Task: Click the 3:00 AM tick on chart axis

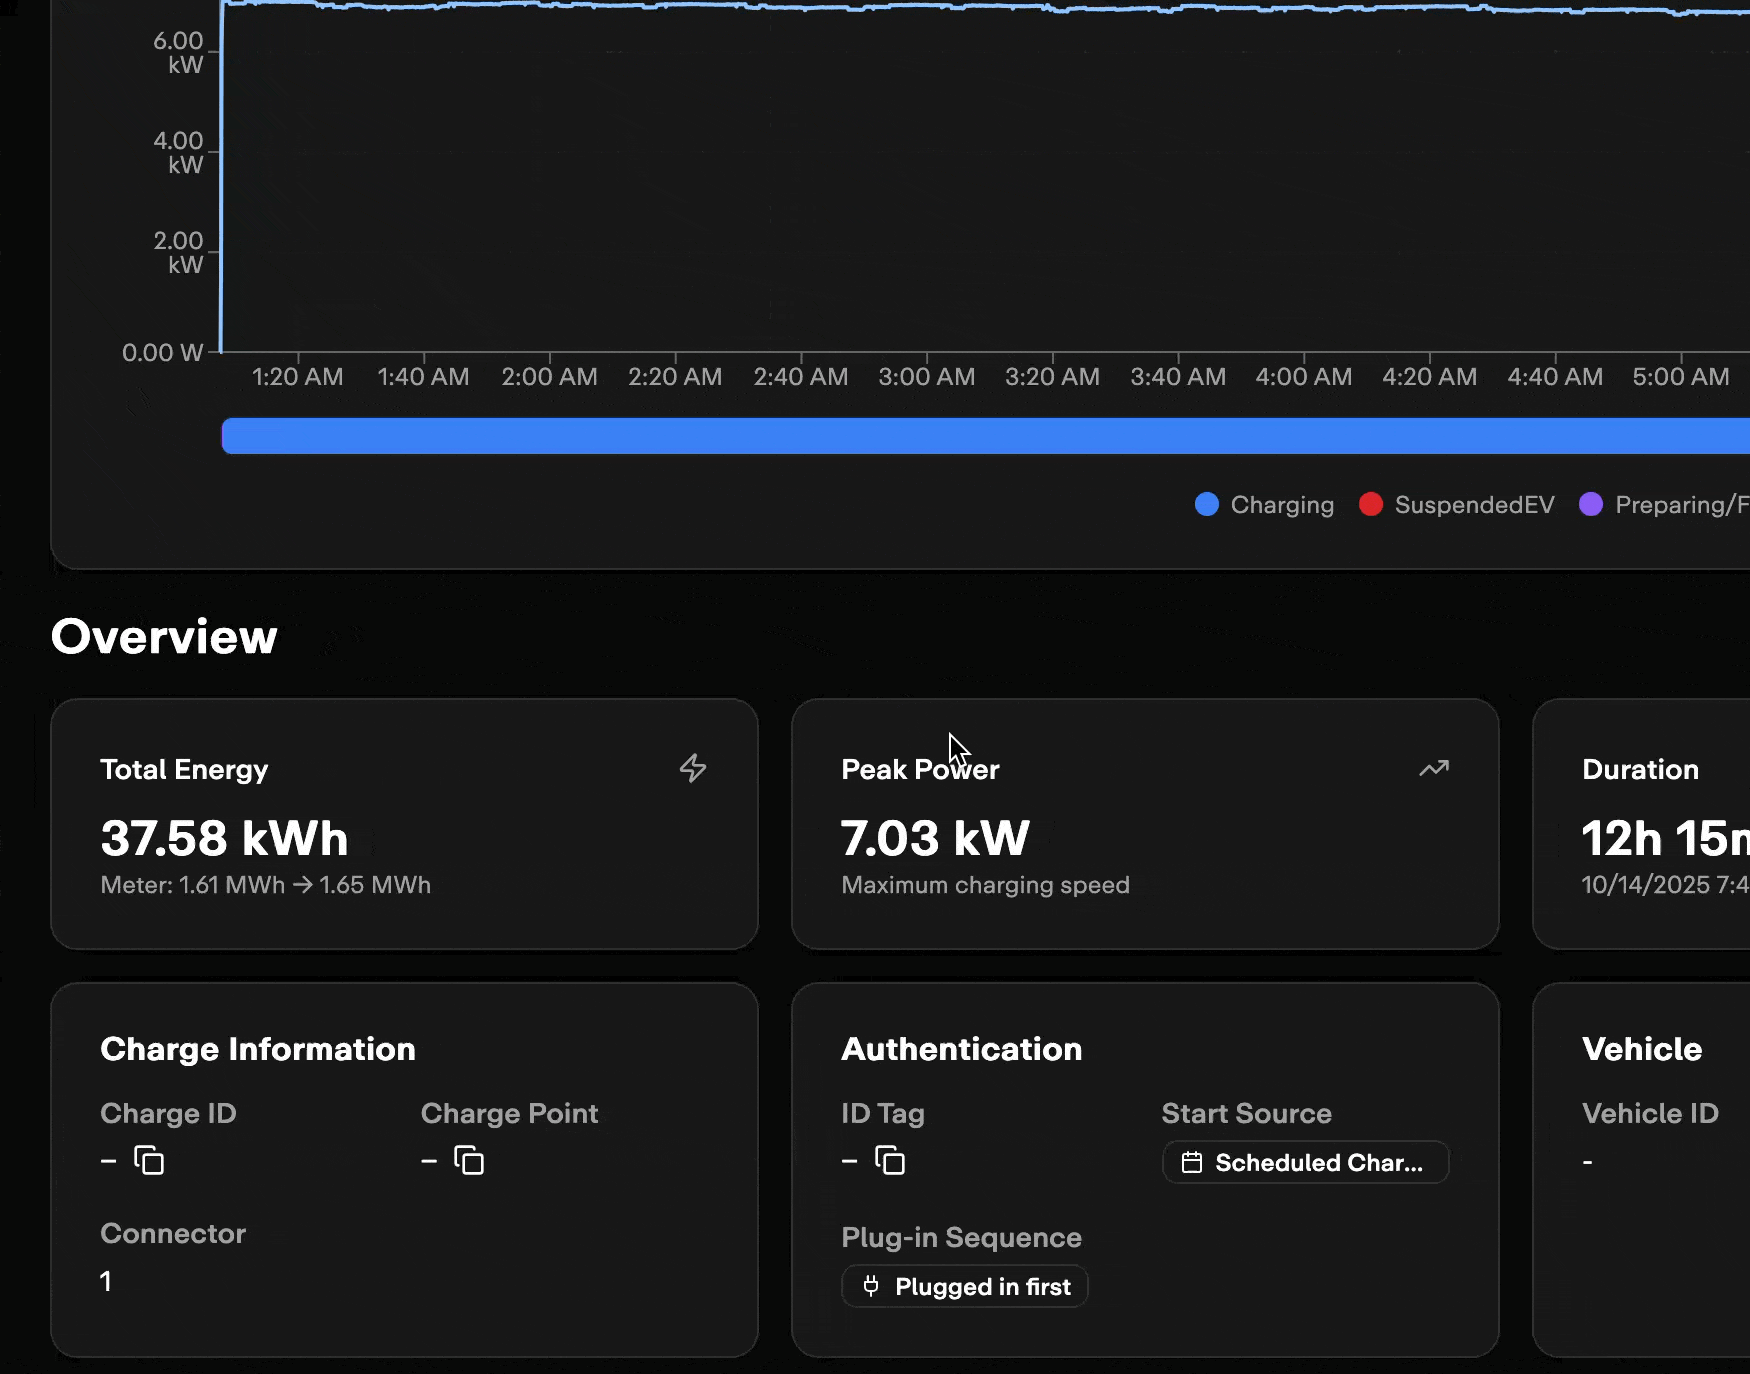Action: click(x=927, y=376)
